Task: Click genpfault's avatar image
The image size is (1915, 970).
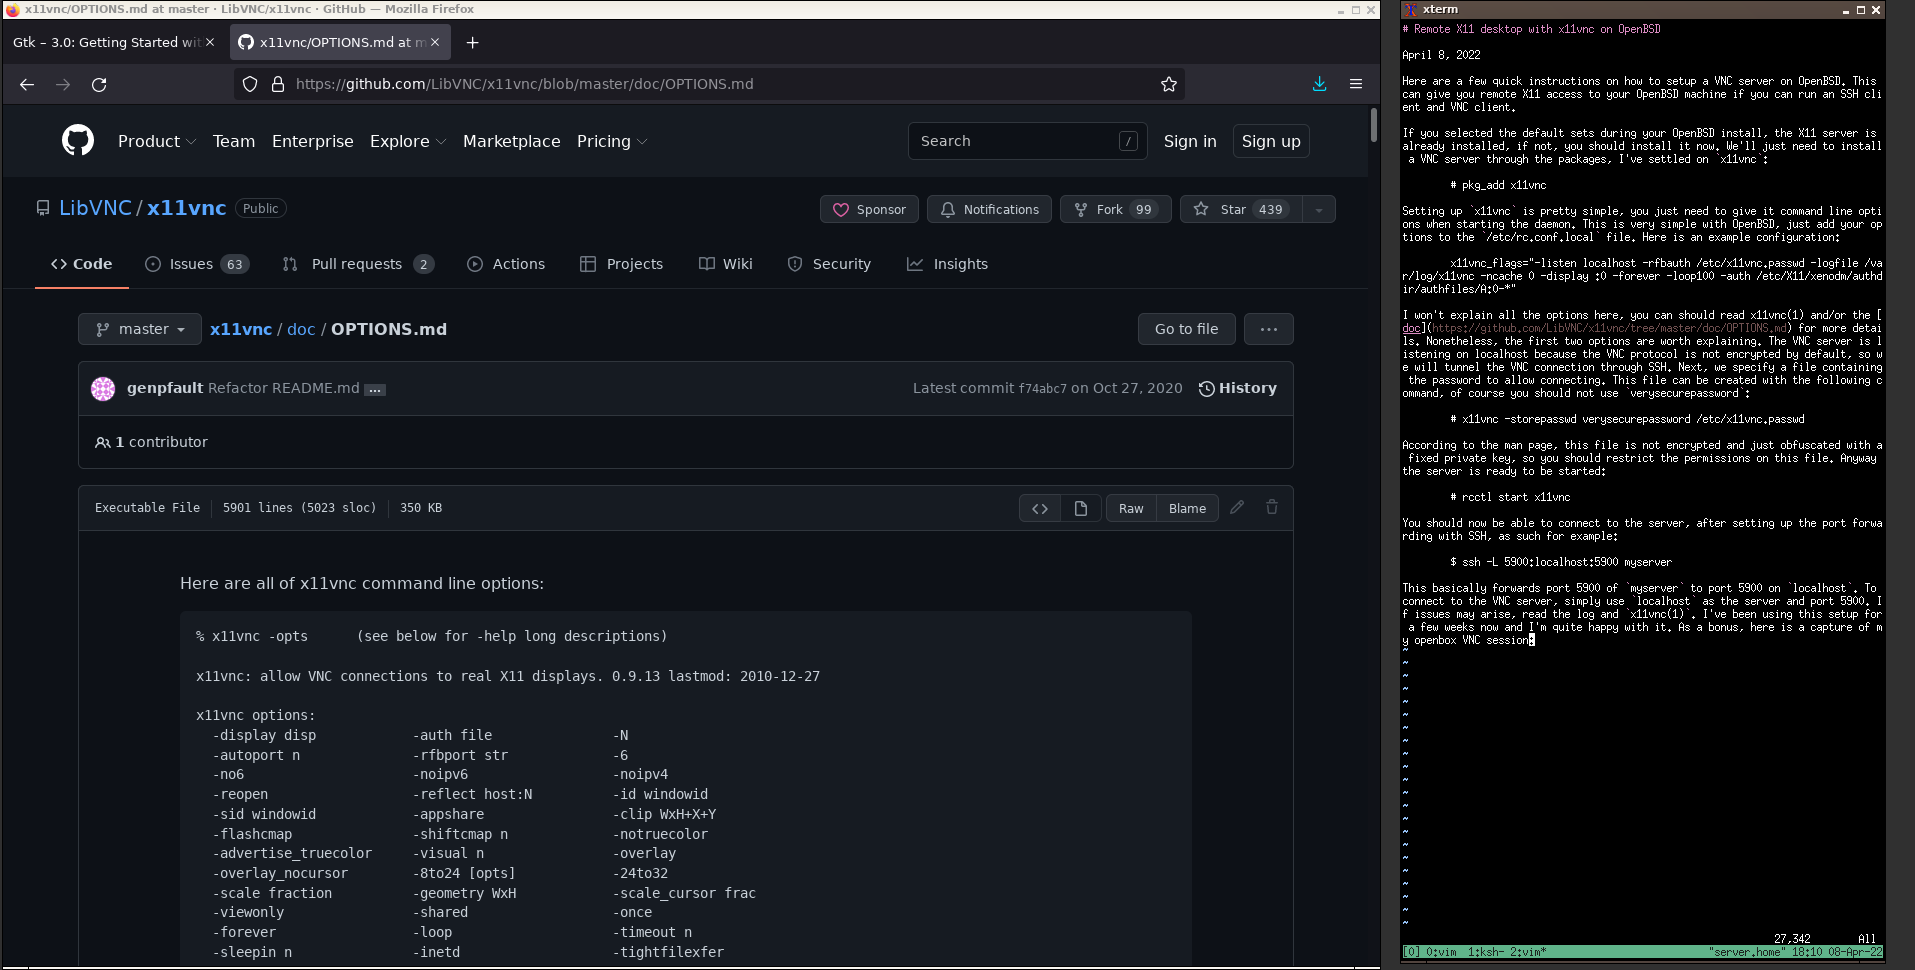Action: tap(103, 389)
